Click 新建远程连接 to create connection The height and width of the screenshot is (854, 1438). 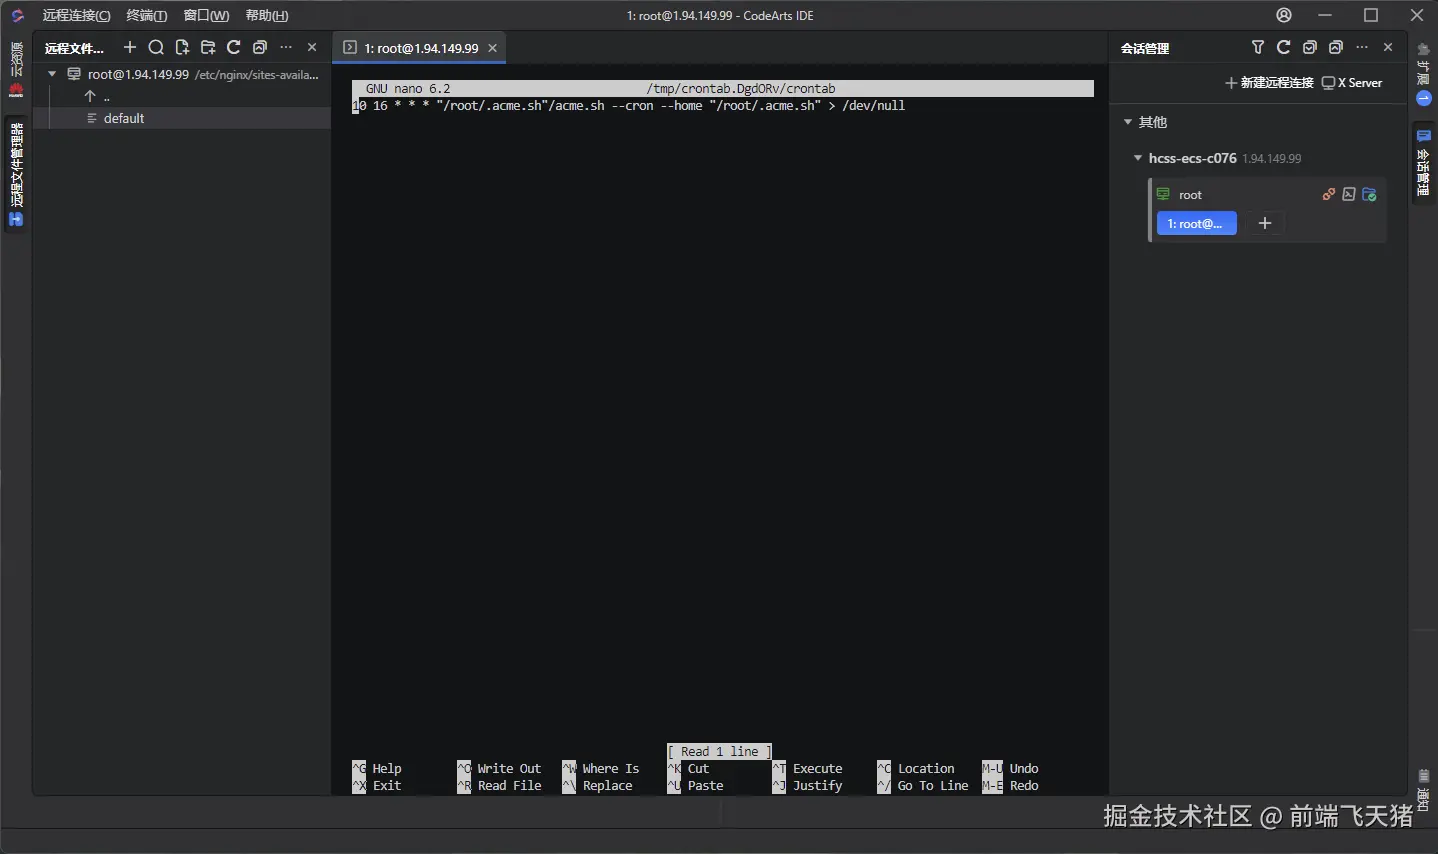(1269, 83)
